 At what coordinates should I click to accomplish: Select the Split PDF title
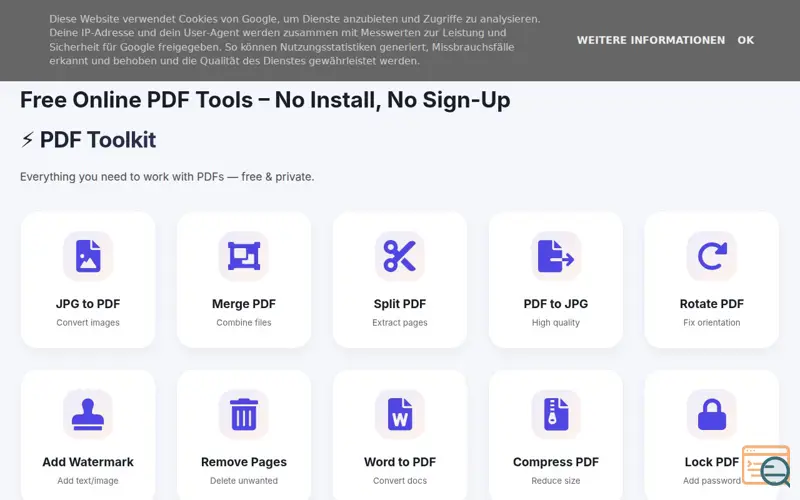399,304
